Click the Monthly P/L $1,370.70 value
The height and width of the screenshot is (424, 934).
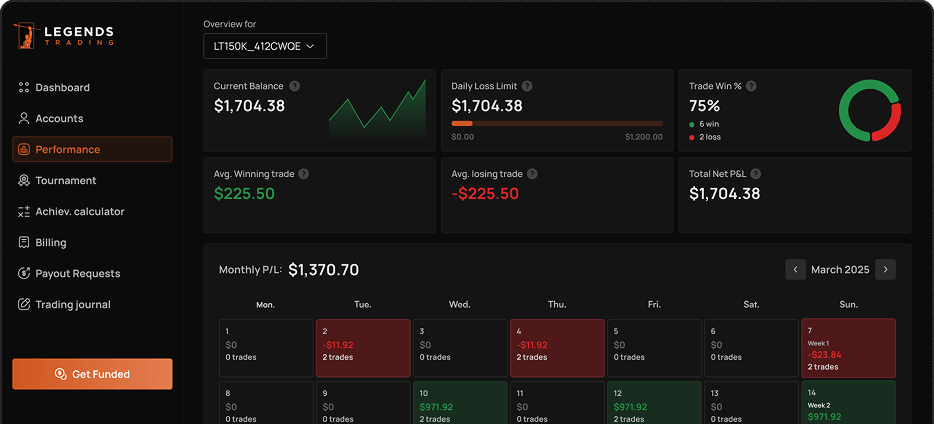(x=323, y=270)
